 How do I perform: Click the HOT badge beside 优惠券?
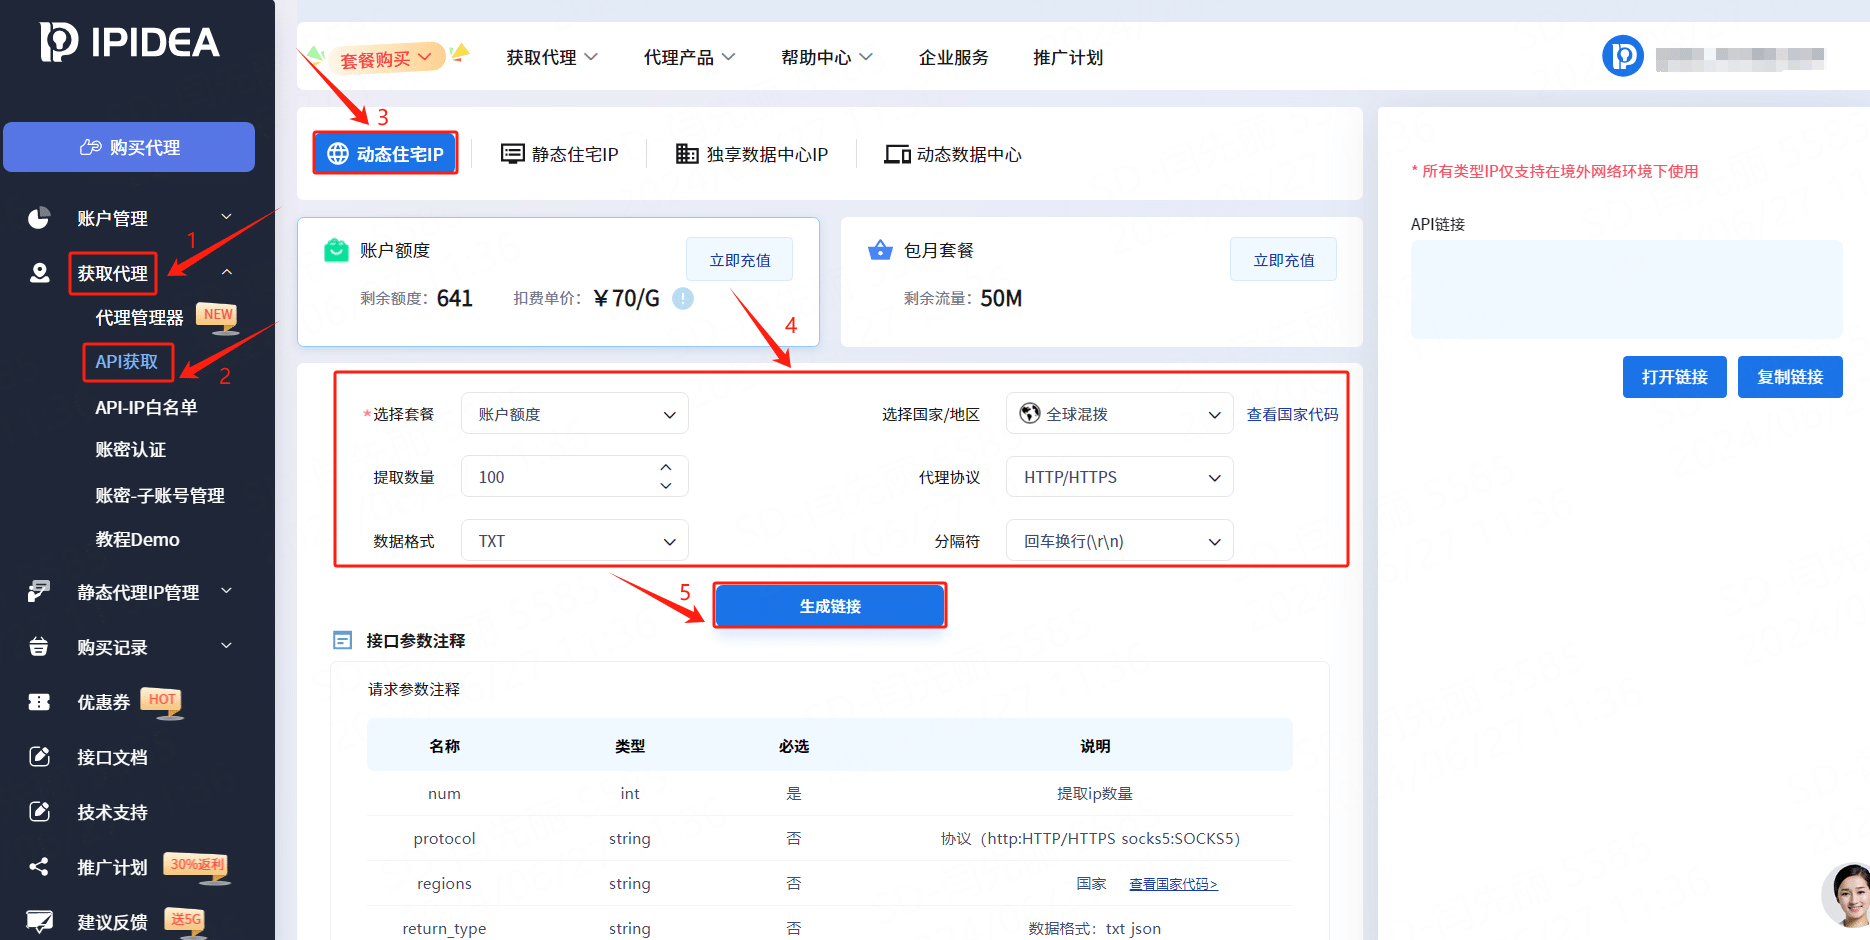(162, 702)
